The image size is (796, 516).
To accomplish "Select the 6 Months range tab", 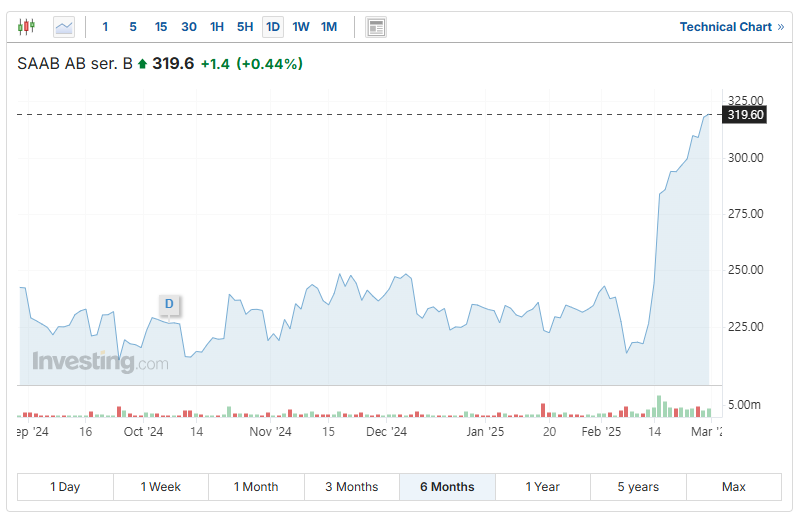I will pyautogui.click(x=447, y=487).
